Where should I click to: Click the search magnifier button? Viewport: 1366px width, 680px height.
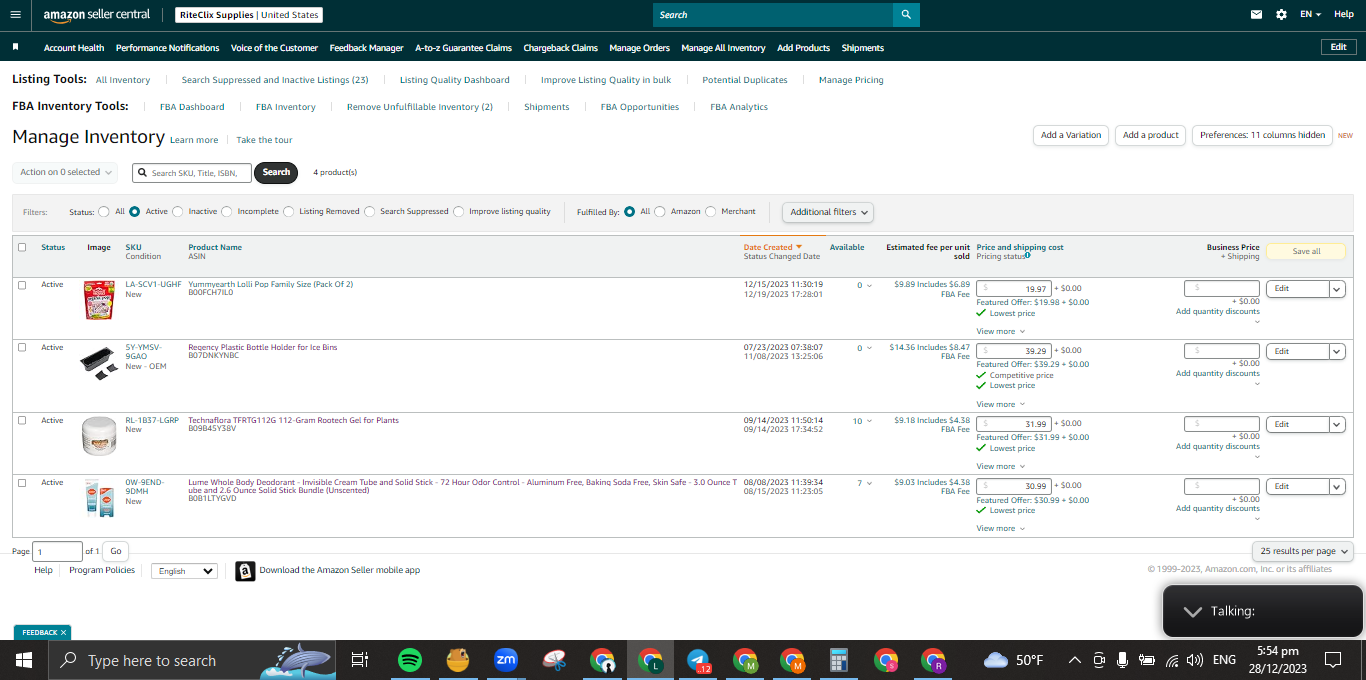(x=906, y=15)
